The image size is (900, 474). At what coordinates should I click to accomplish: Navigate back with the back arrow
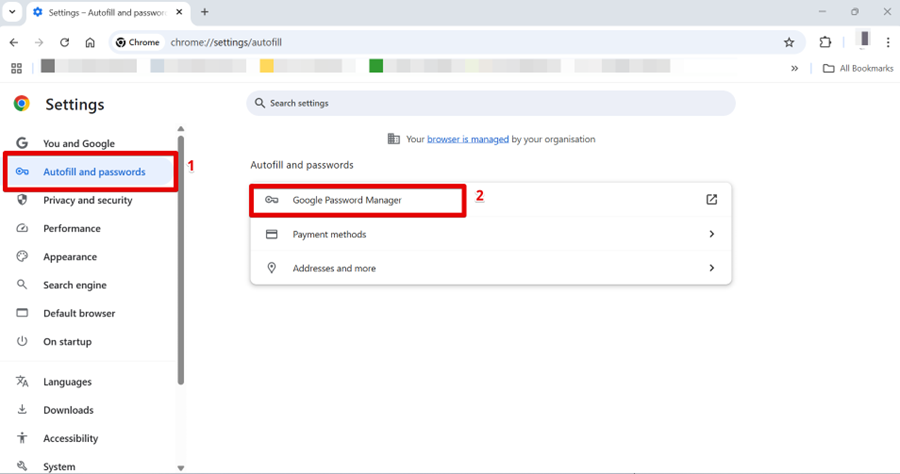coord(14,43)
